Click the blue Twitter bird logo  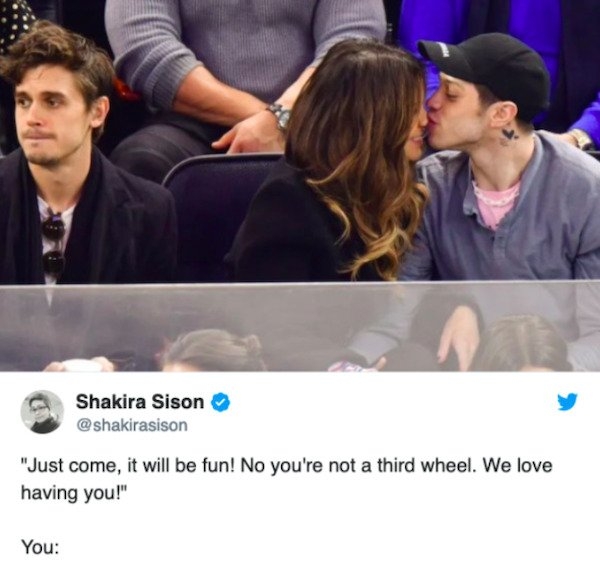pos(567,402)
